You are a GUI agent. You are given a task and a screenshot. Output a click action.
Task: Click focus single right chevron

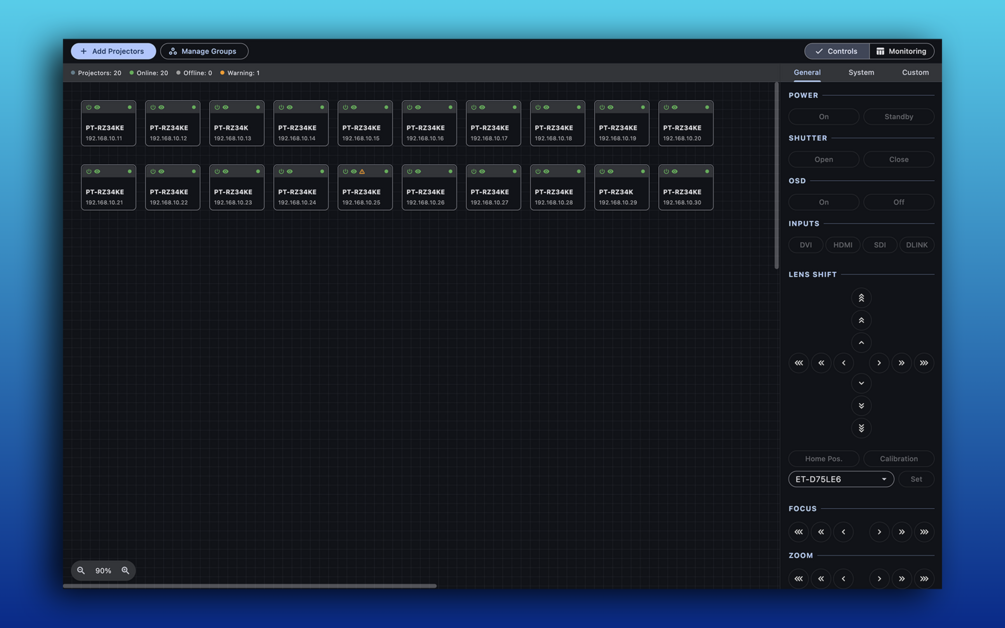click(879, 532)
